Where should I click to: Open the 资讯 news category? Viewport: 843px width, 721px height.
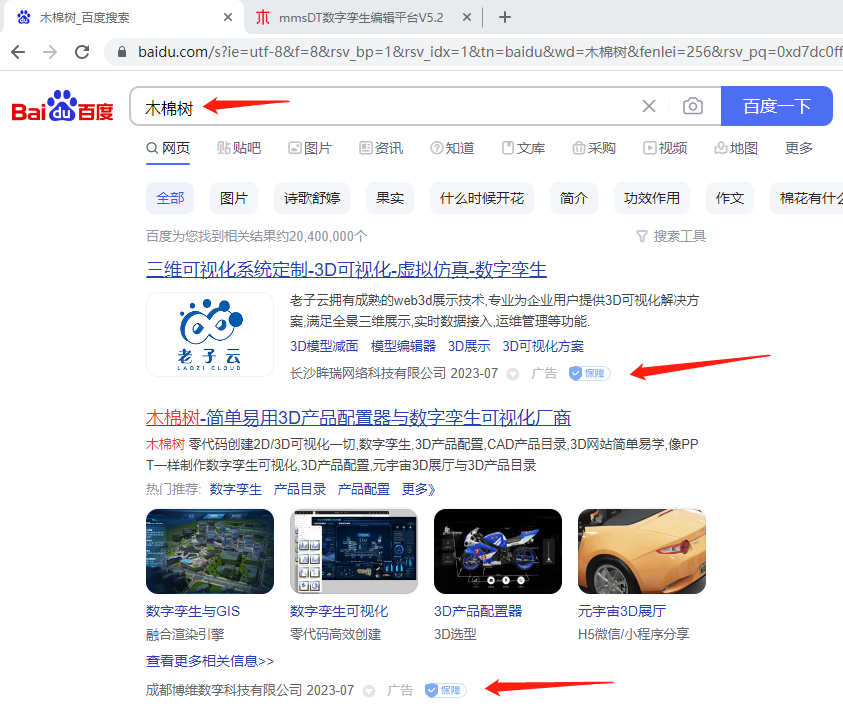pyautogui.click(x=381, y=148)
